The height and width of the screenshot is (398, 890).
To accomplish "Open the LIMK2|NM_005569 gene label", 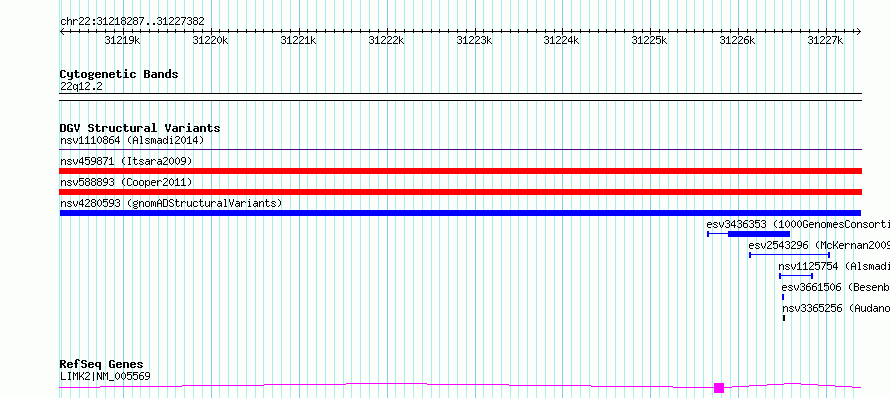I will pos(105,376).
